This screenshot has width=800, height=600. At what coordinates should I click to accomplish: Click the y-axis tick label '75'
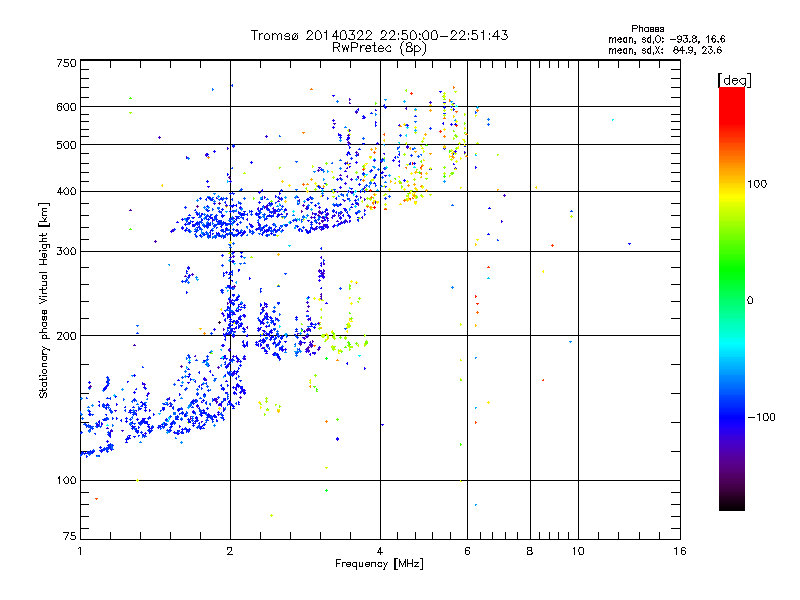pos(70,536)
